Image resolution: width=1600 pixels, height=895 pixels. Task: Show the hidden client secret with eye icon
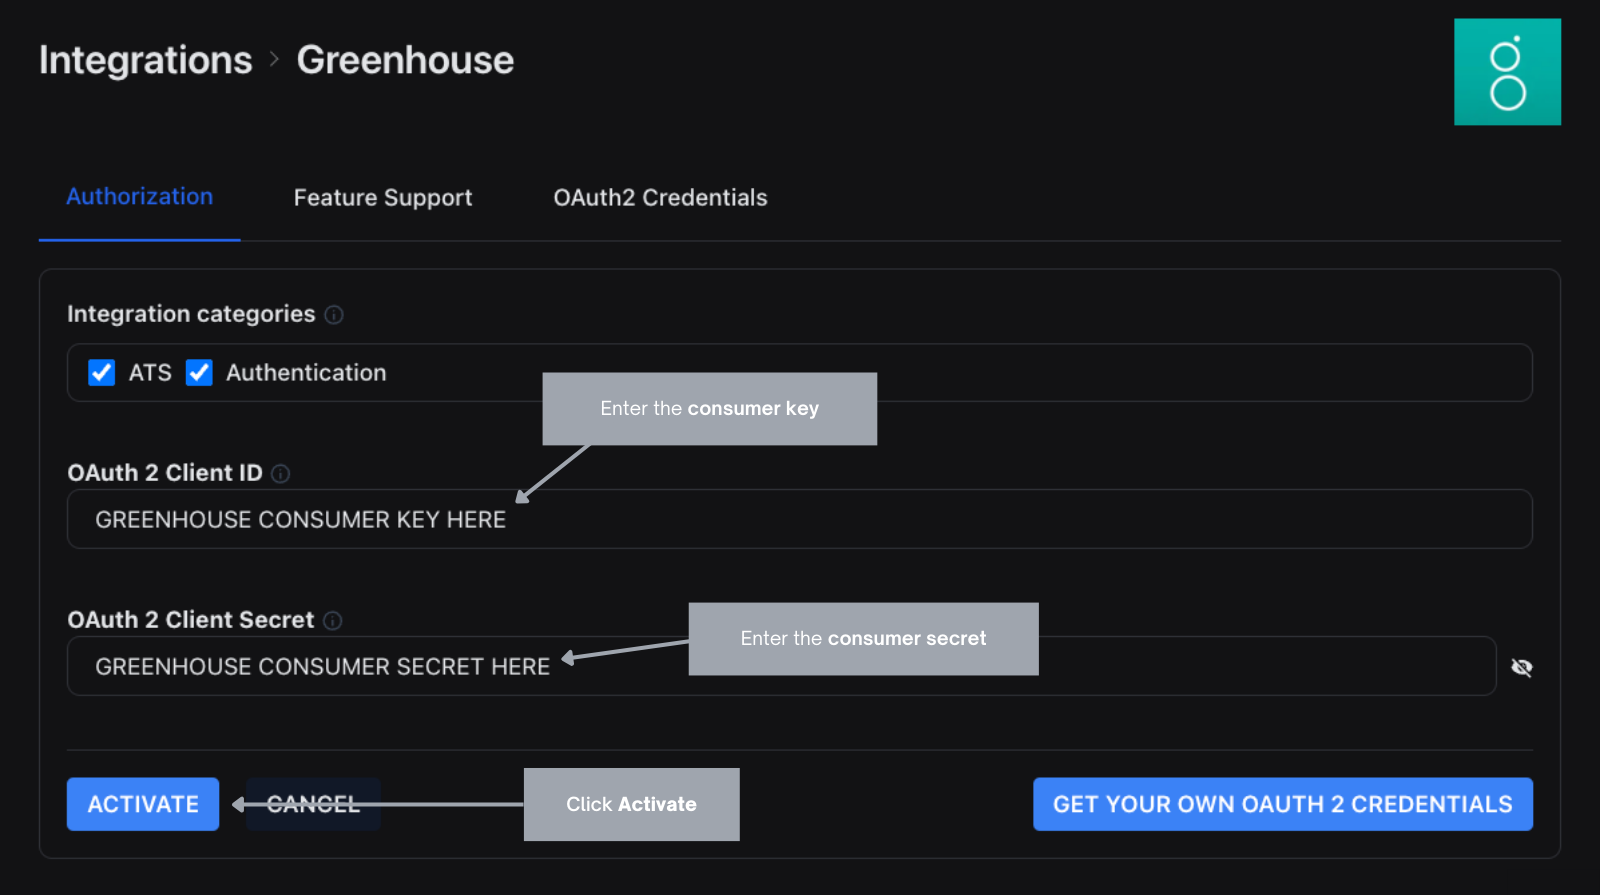click(x=1521, y=667)
